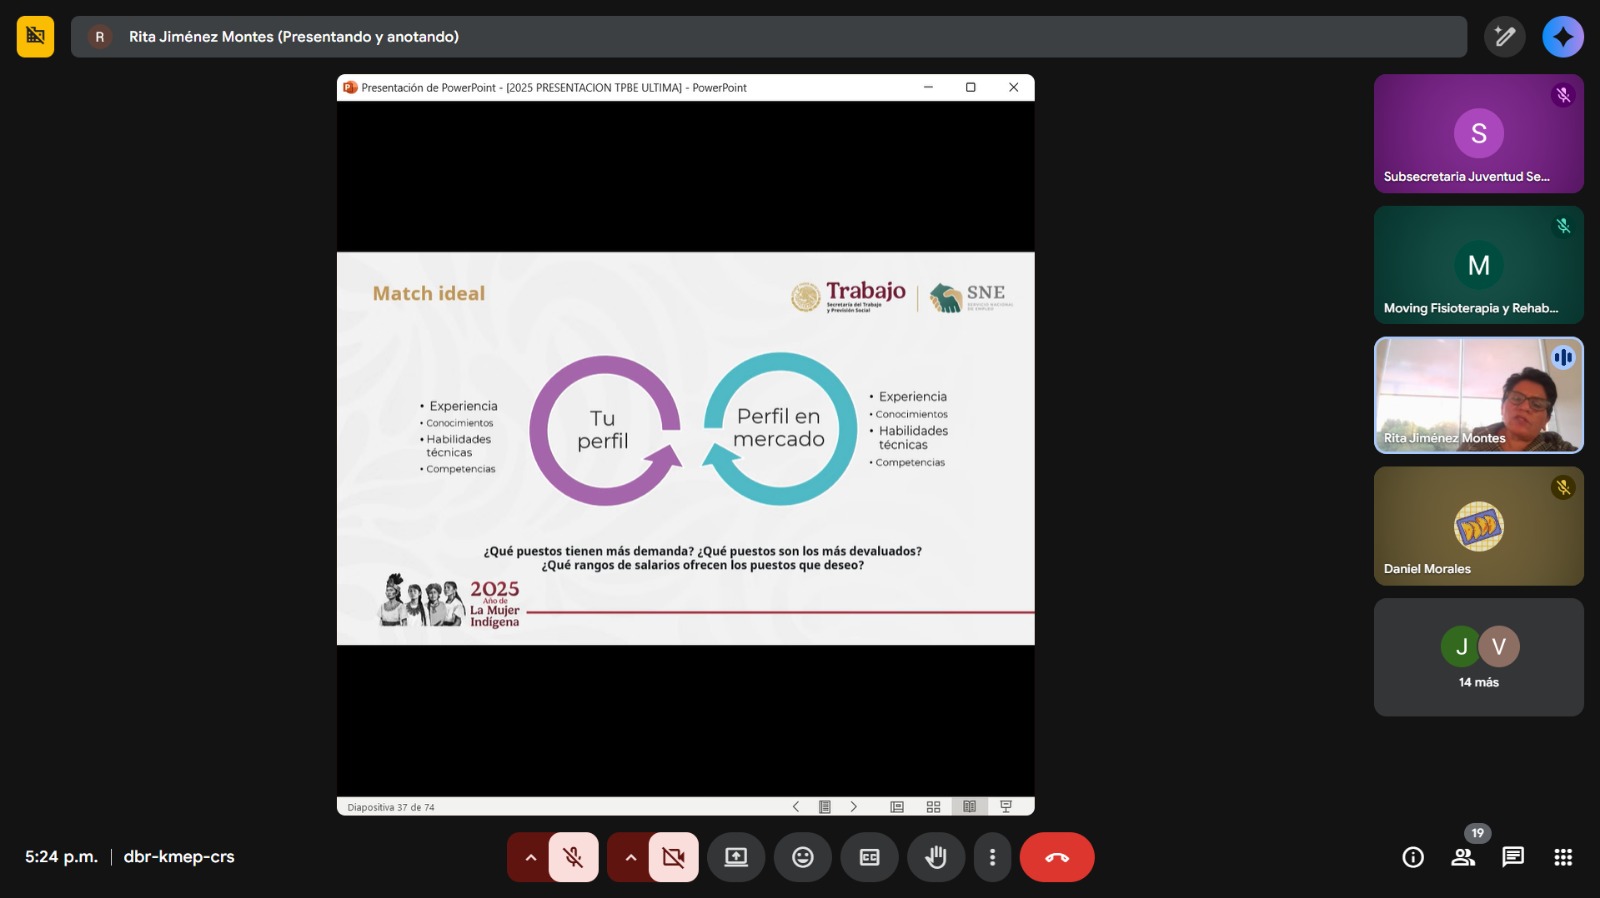
Task: Turn on the camera
Action: [x=673, y=857]
